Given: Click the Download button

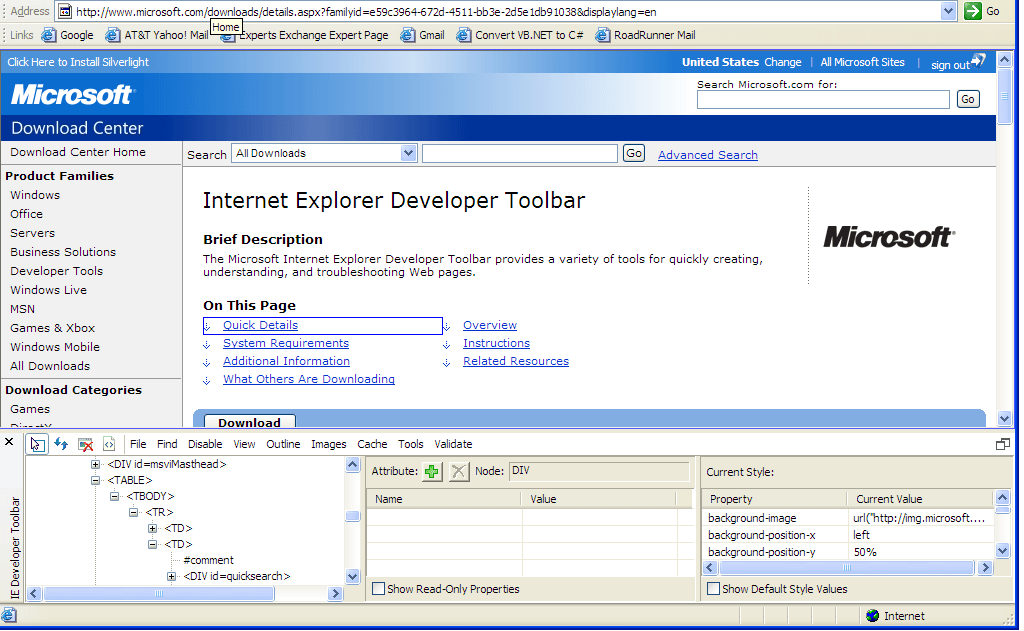Looking at the screenshot, I should (249, 422).
